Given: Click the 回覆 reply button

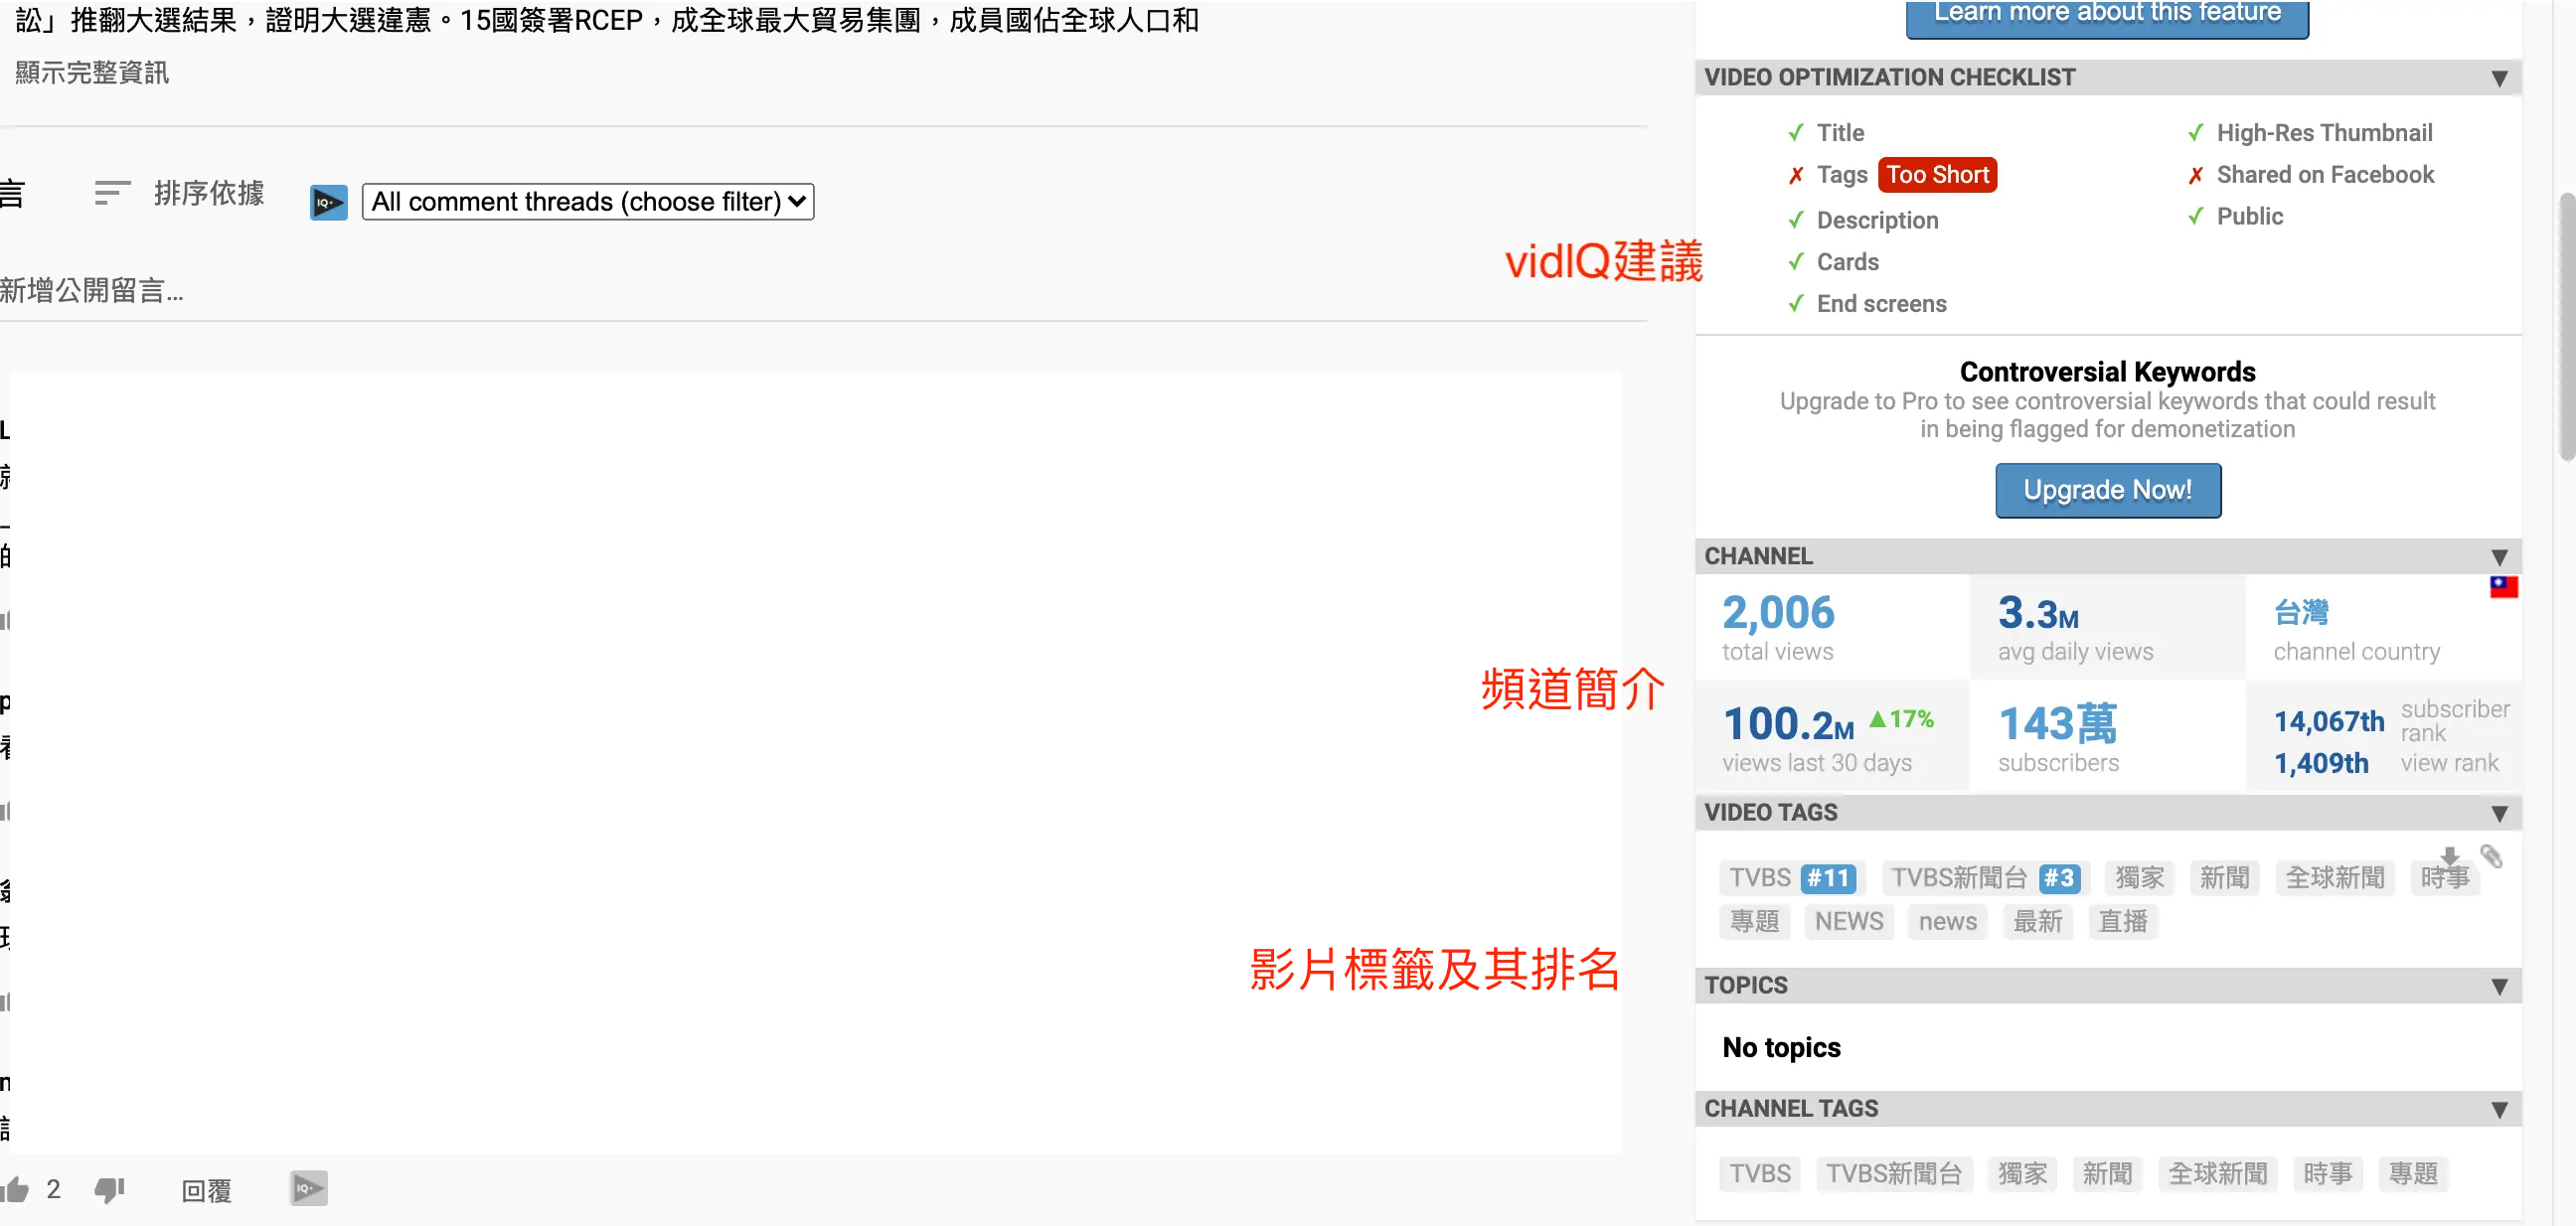Looking at the screenshot, I should click(206, 1190).
